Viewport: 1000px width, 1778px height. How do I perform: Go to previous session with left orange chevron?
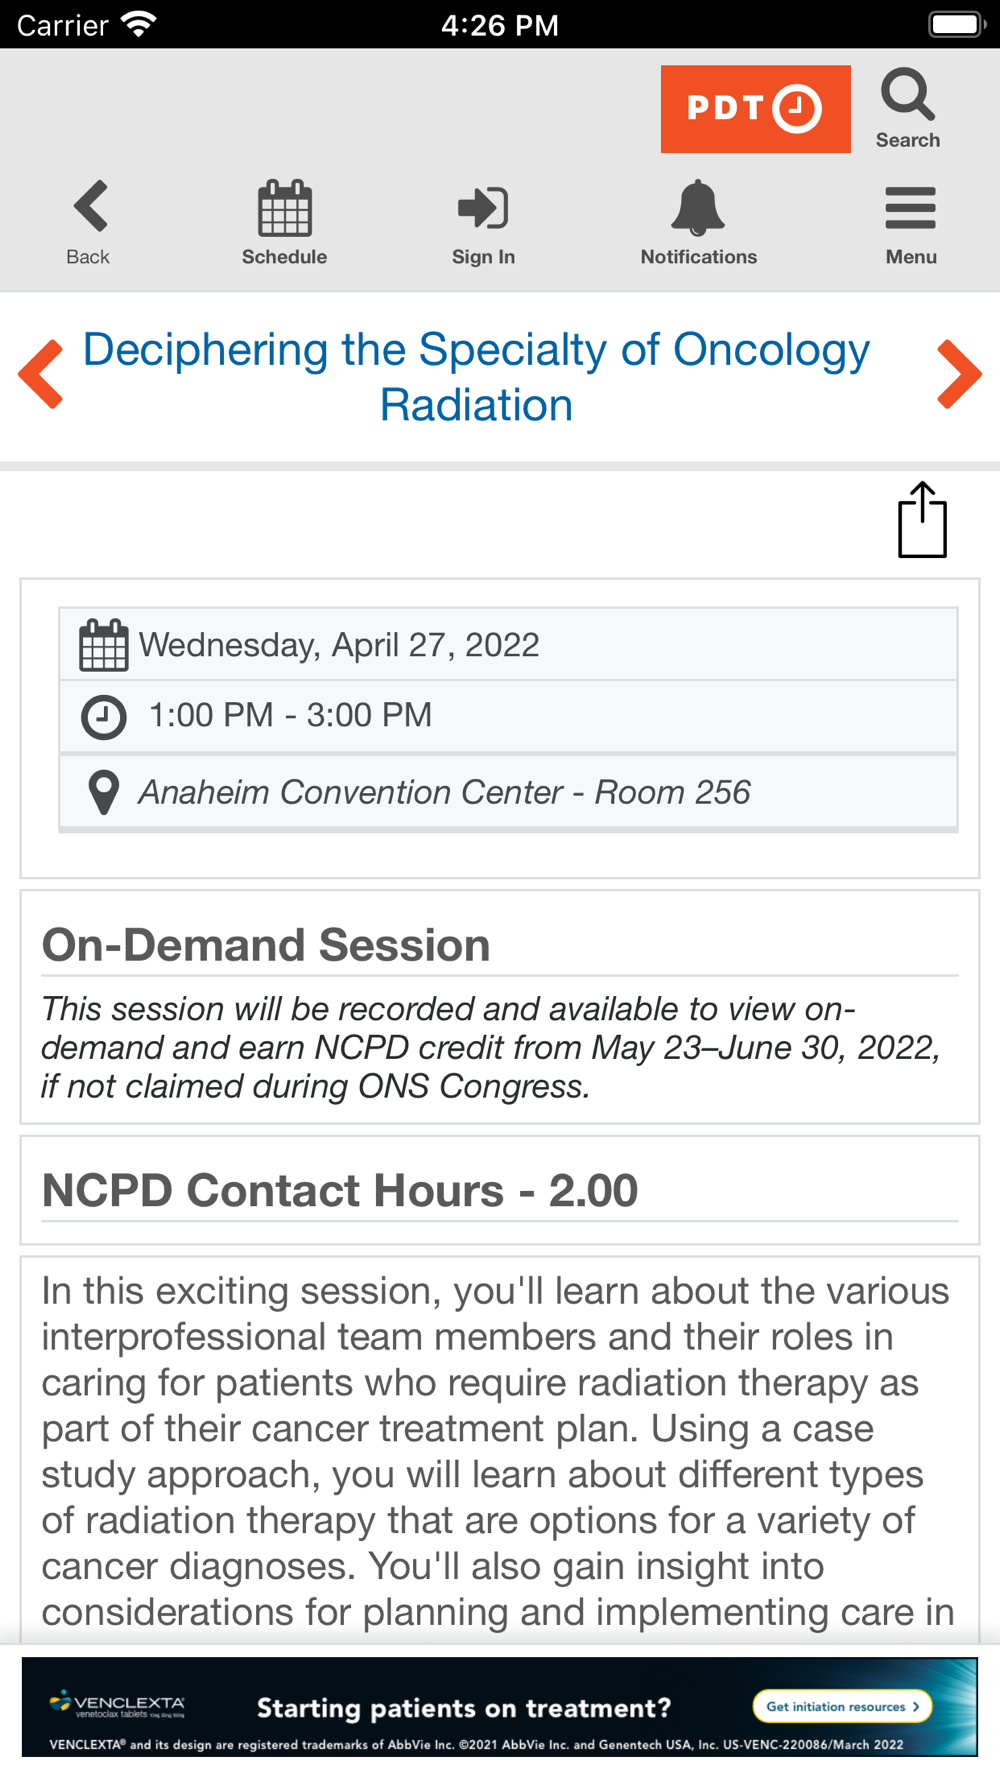point(41,375)
